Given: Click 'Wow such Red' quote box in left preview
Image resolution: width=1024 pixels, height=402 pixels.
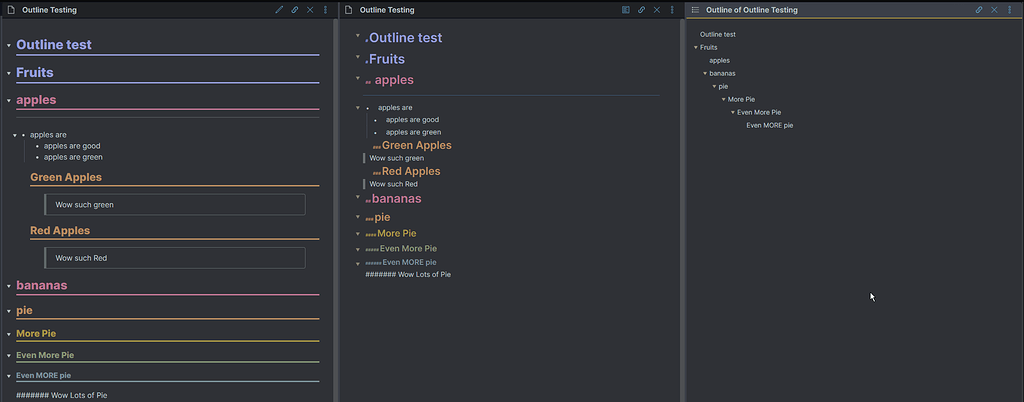Looking at the screenshot, I should point(174,258).
